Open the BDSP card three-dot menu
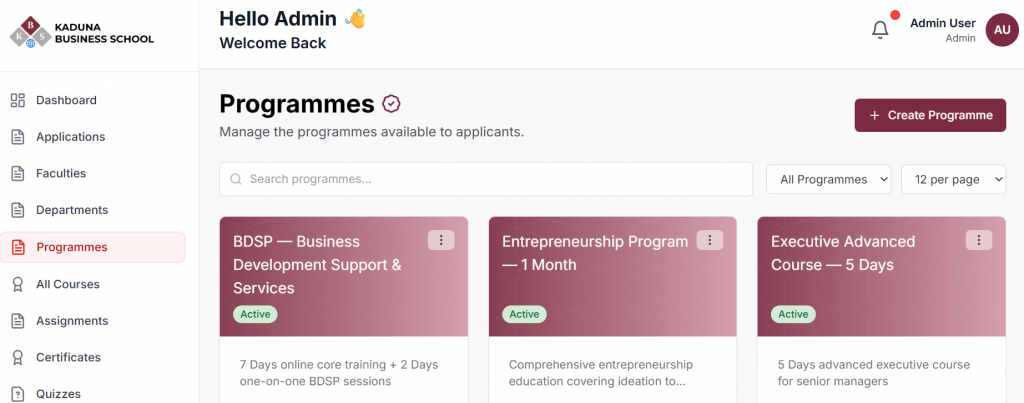The height and width of the screenshot is (403, 1024). tap(441, 240)
